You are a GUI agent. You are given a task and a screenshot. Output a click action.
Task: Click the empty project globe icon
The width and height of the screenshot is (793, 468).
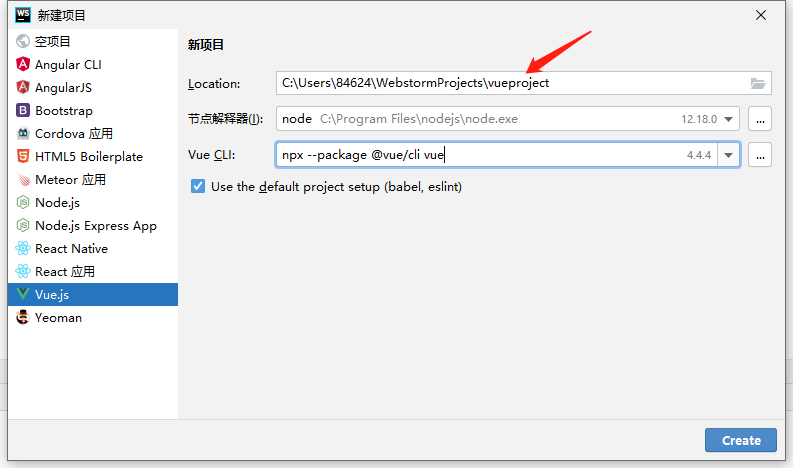pyautogui.click(x=23, y=41)
